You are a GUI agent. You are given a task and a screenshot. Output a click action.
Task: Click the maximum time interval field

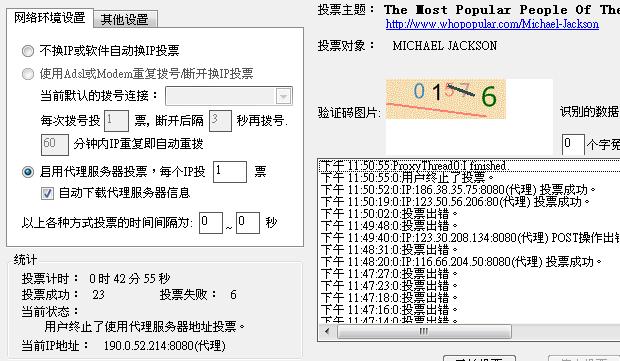(x=248, y=223)
